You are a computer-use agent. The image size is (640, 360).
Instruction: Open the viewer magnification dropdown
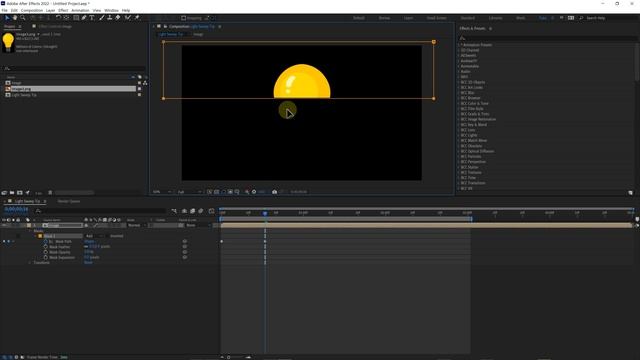pos(162,192)
